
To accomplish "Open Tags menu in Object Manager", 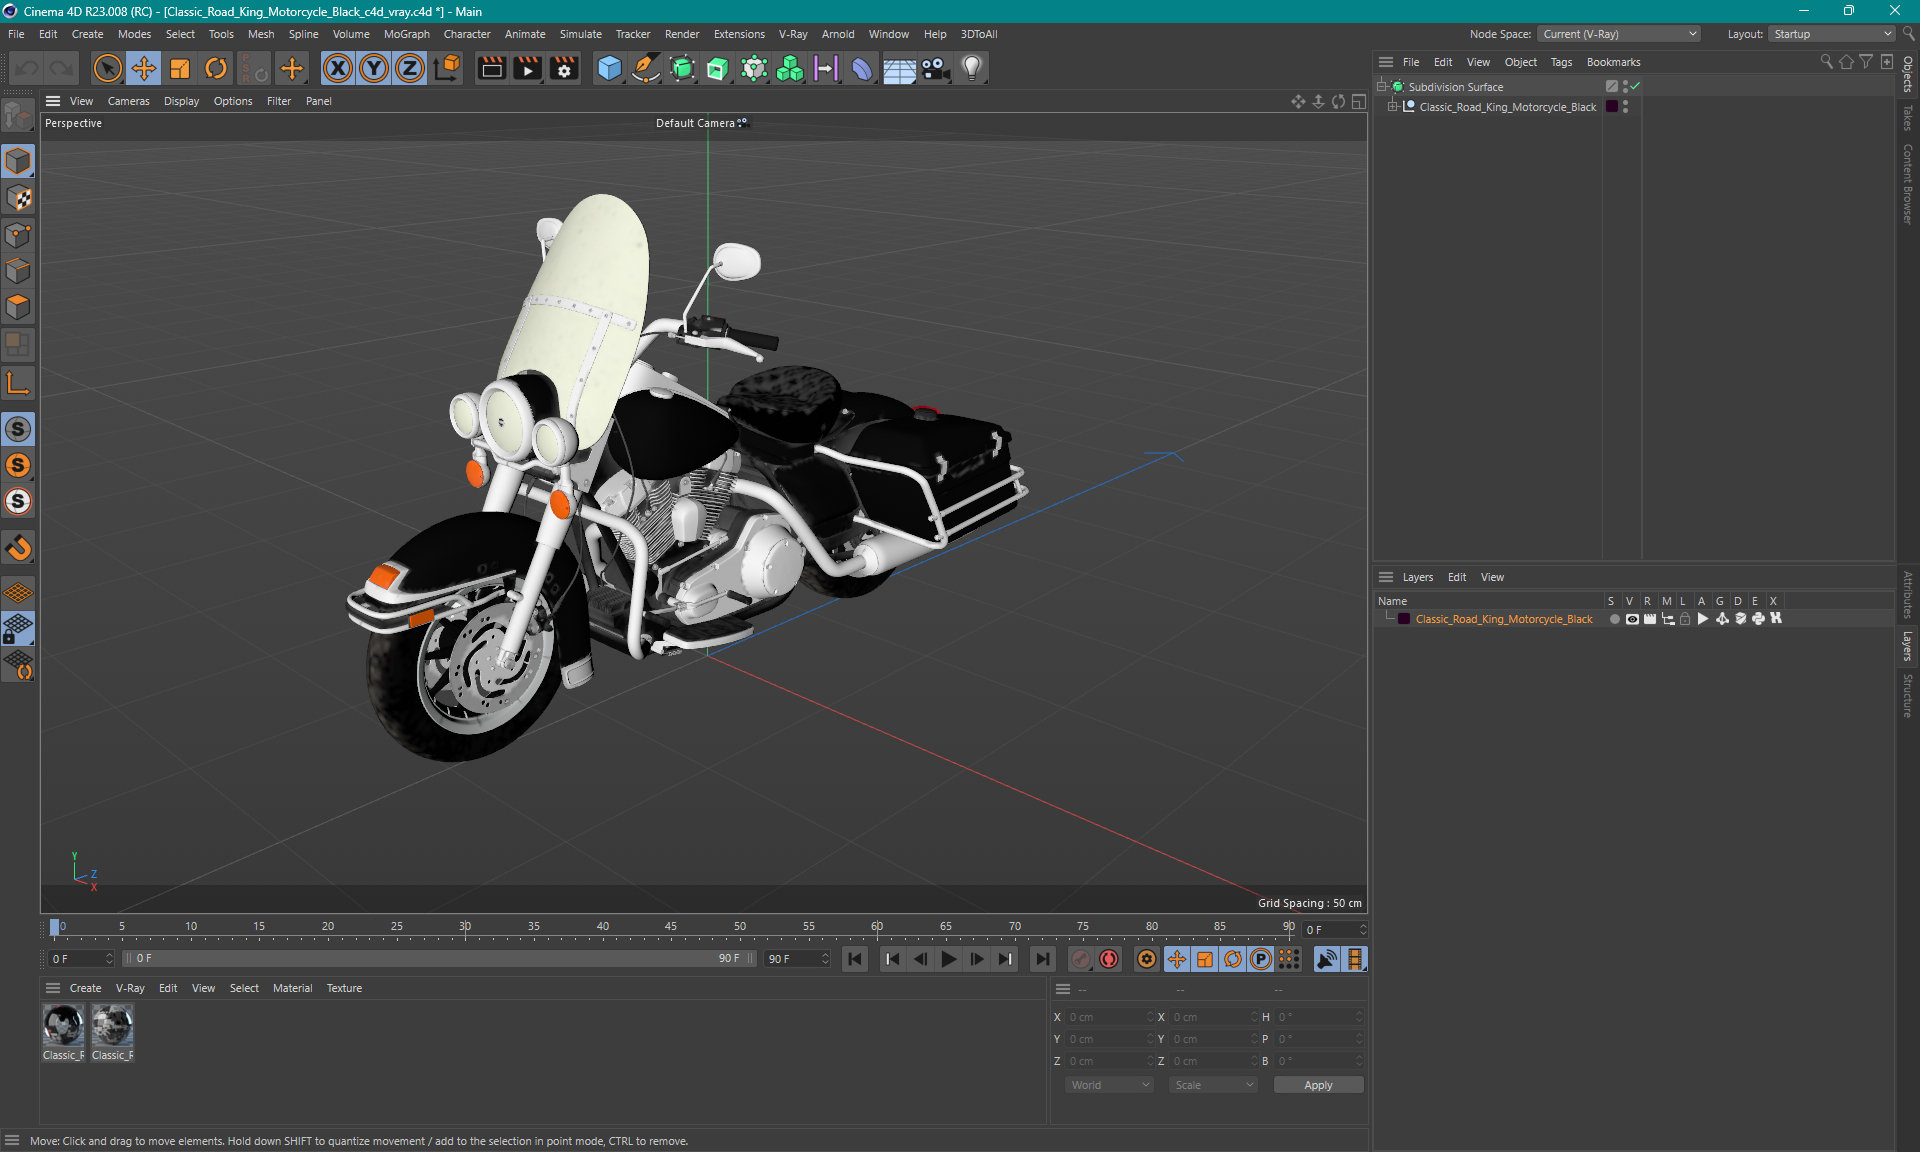I will coord(1561,62).
